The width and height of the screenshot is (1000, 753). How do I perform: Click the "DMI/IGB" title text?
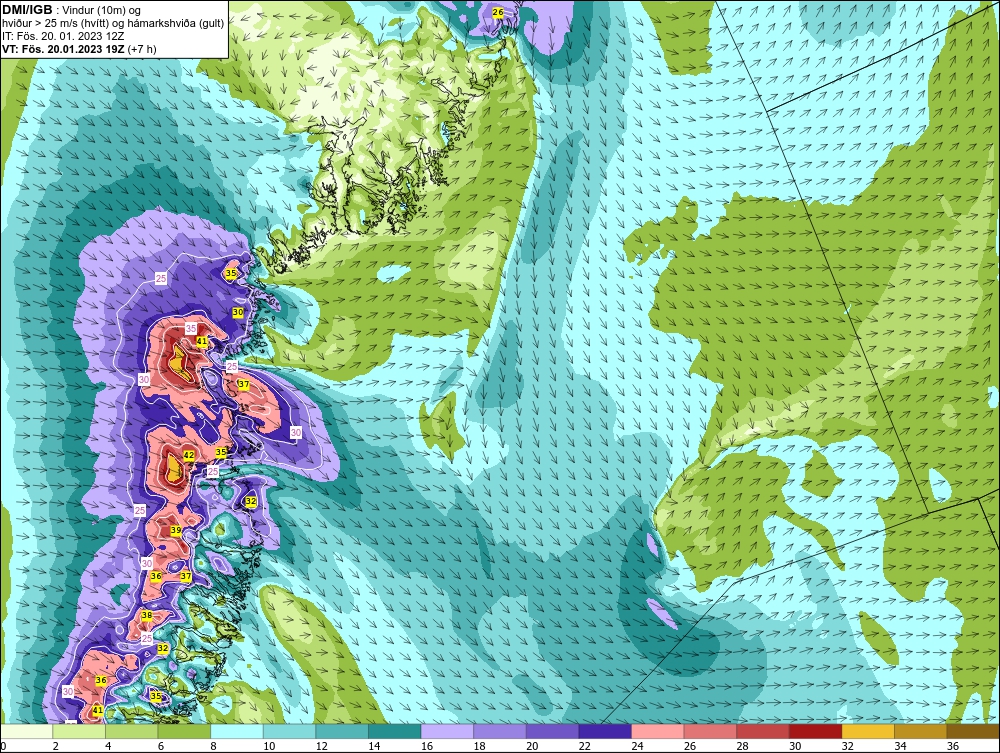pos(27,10)
